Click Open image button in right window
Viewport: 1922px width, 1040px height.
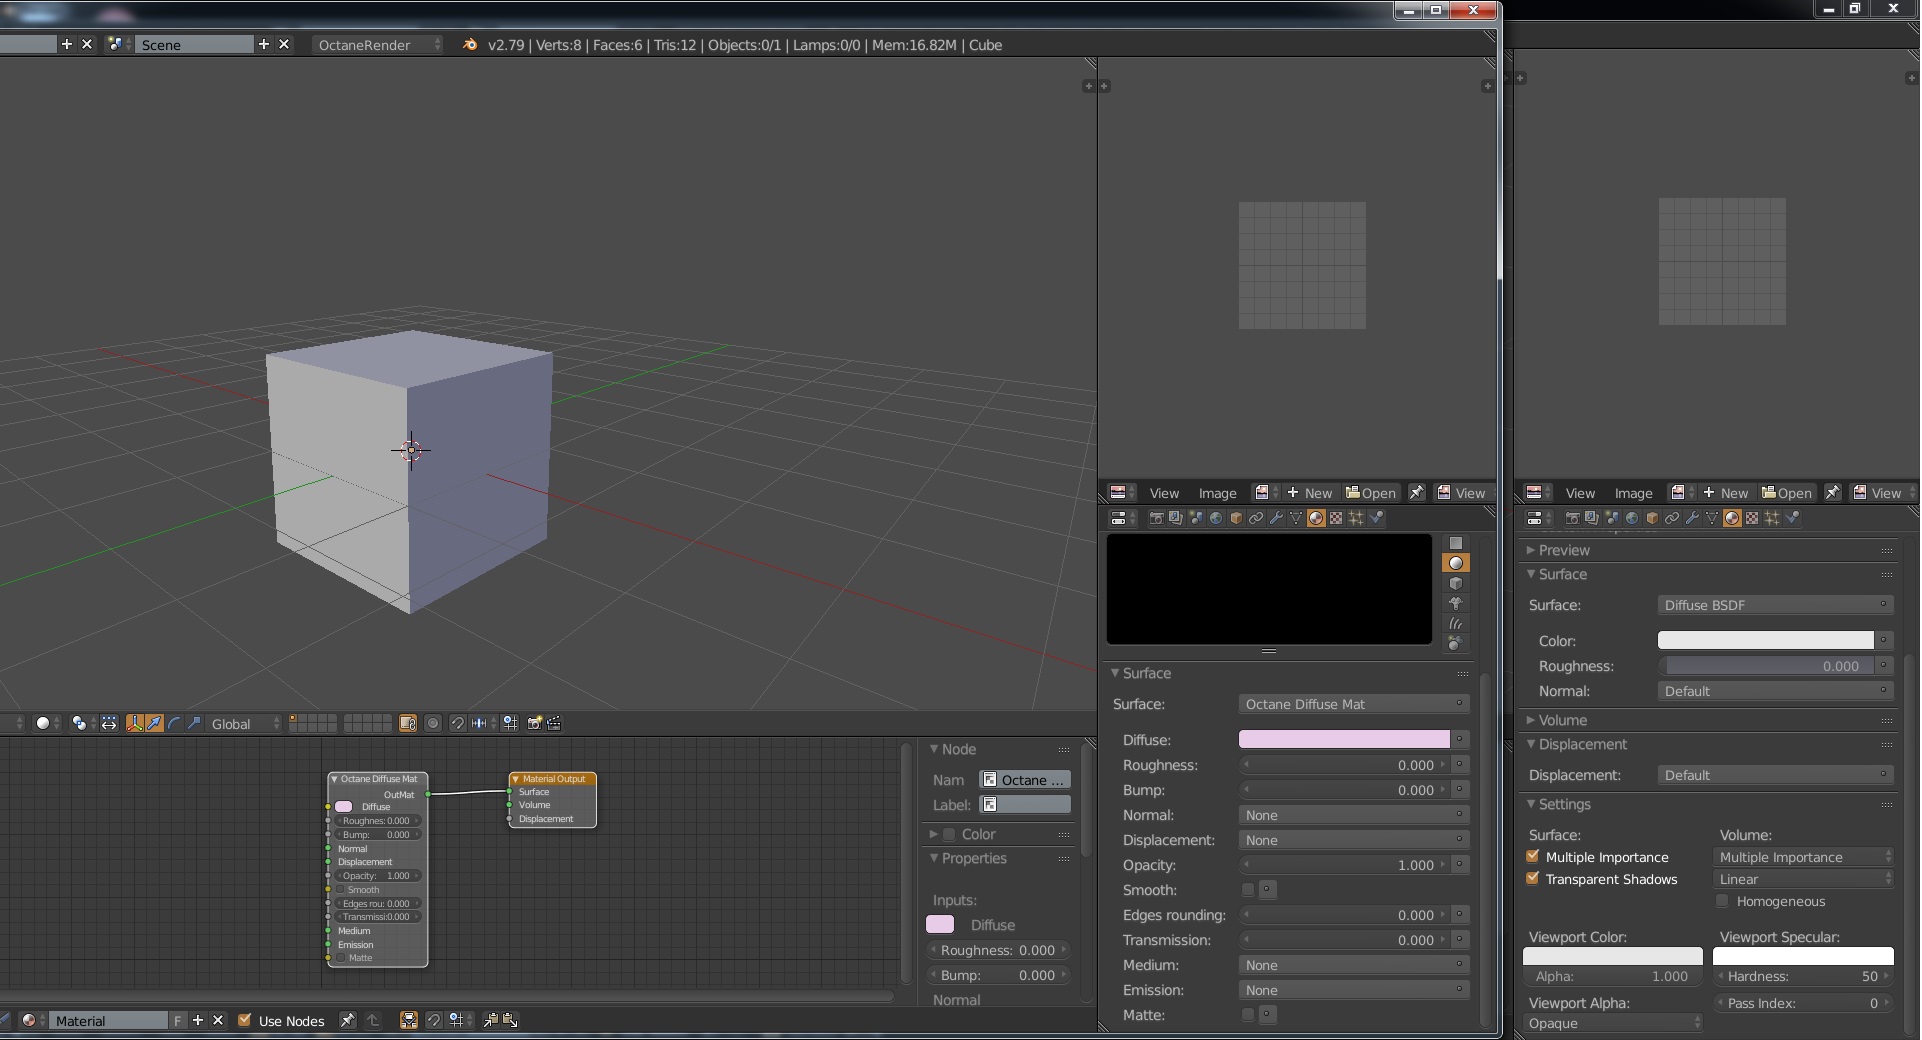(x=1787, y=493)
